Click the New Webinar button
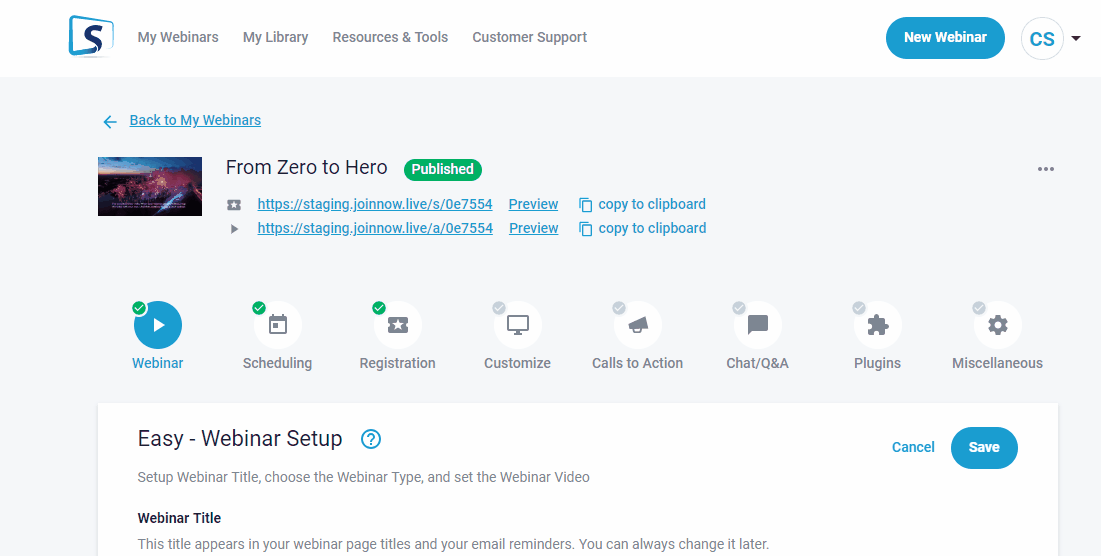 [x=945, y=38]
